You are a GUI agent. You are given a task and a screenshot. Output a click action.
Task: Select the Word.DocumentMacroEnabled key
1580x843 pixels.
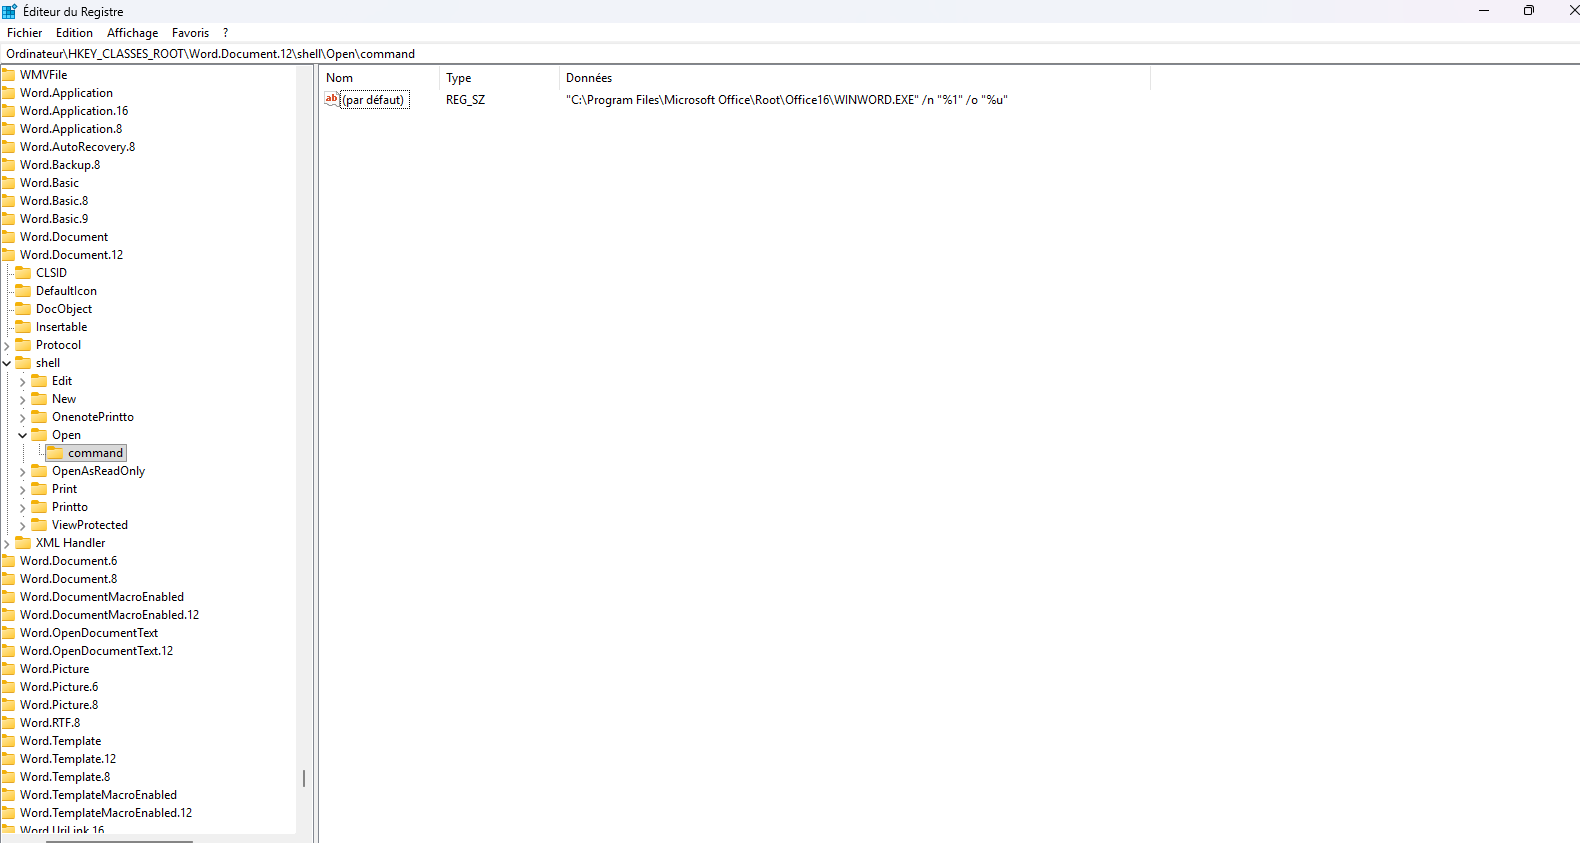(102, 597)
